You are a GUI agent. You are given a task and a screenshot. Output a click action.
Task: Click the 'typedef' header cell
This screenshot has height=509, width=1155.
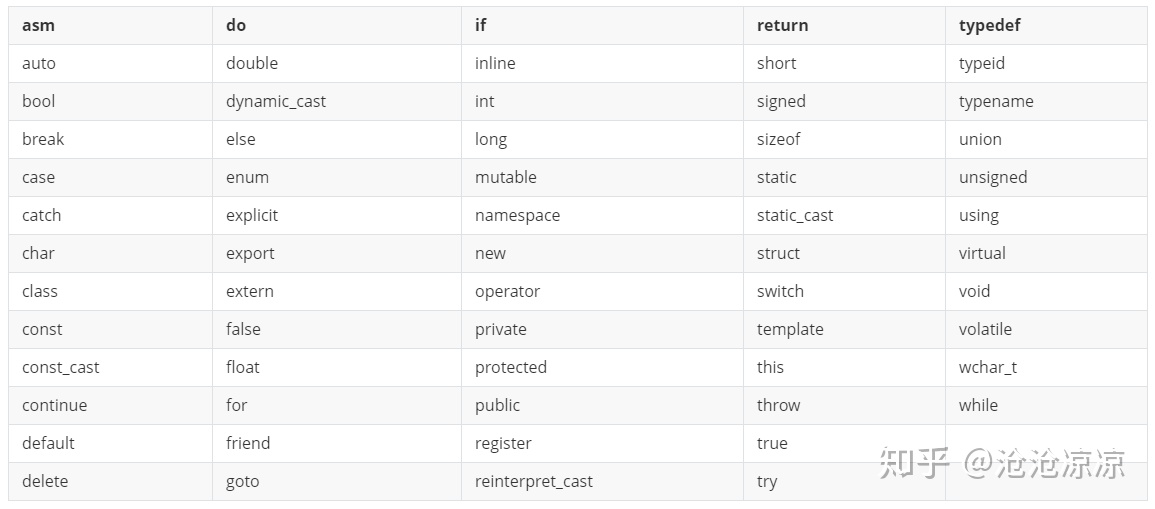click(989, 25)
